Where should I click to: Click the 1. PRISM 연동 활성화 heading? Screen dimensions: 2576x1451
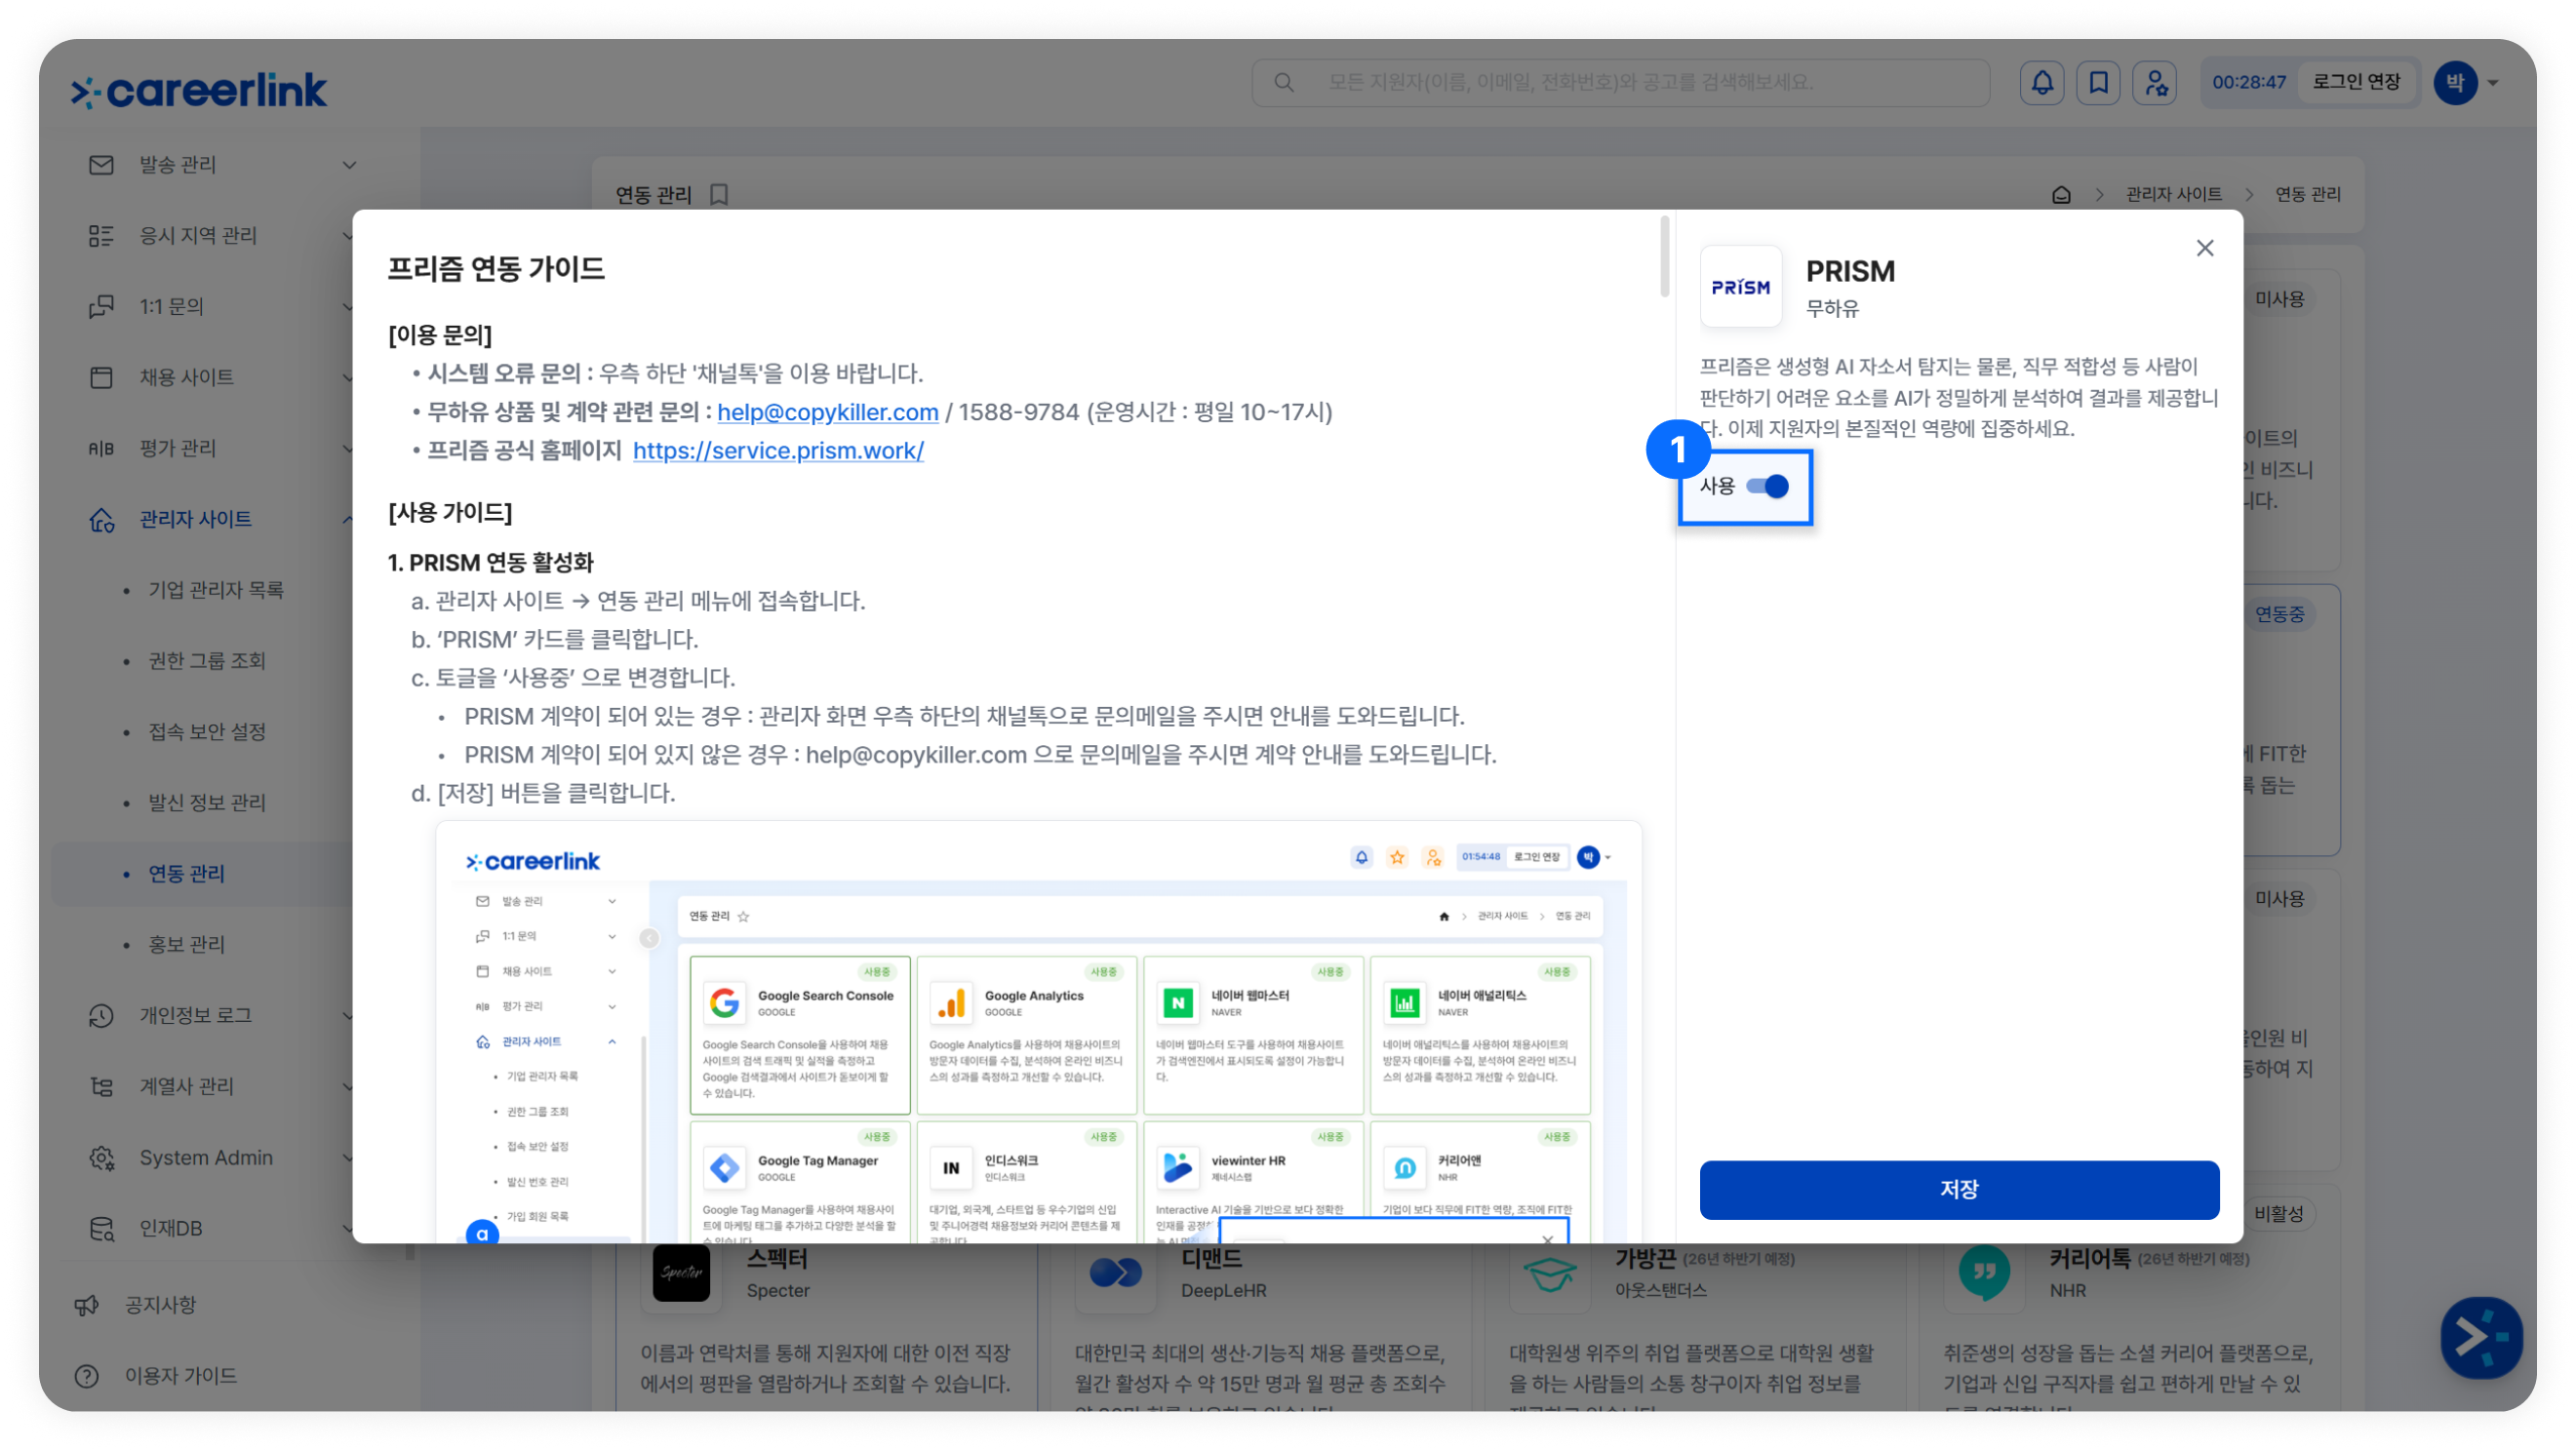490,562
